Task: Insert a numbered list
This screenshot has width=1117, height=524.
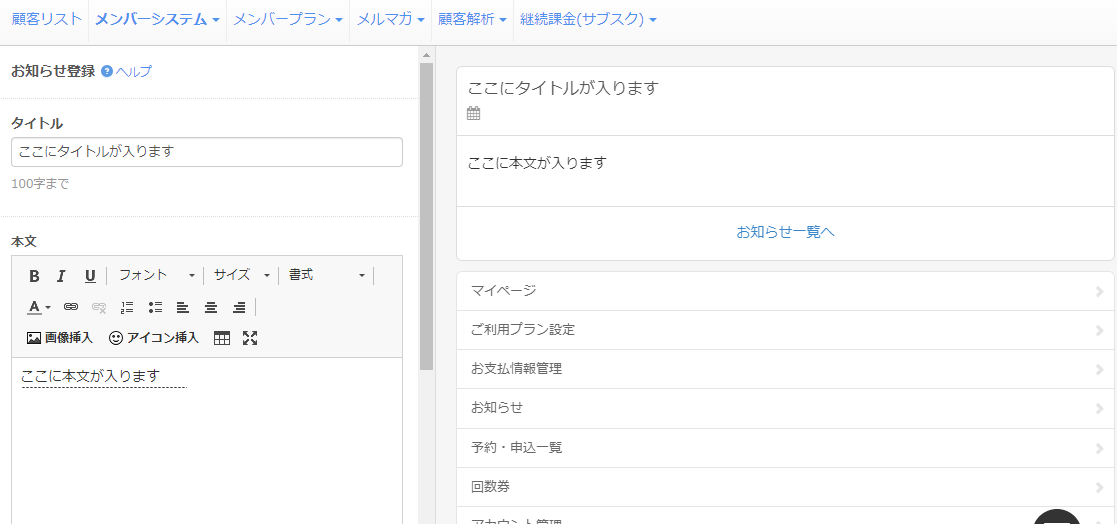Action: [127, 307]
